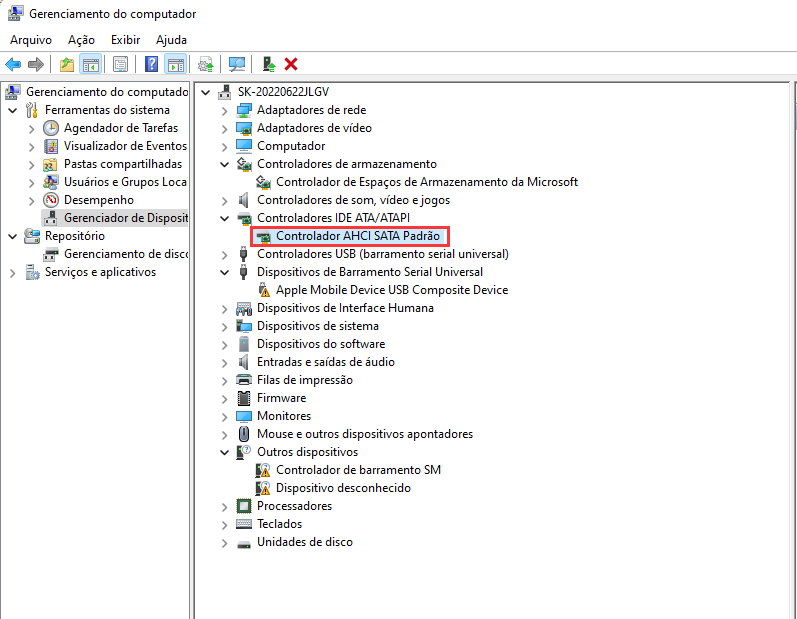Click the Up one level folder icon
This screenshot has height=619, width=797.
pyautogui.click(x=67, y=65)
